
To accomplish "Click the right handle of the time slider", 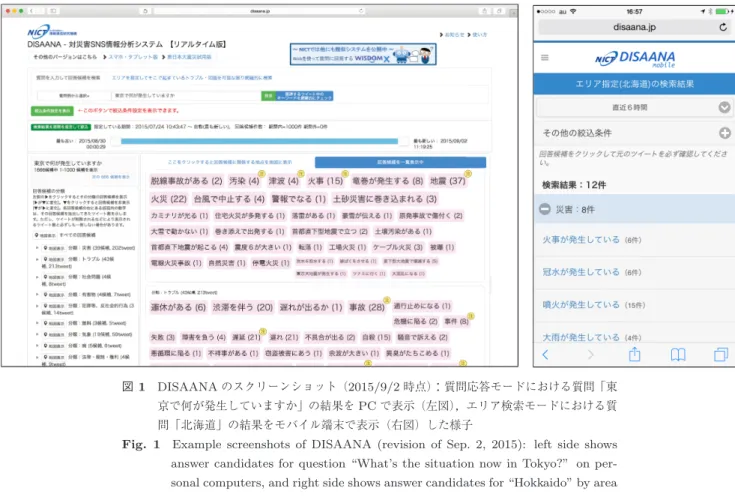I will coord(402,141).
